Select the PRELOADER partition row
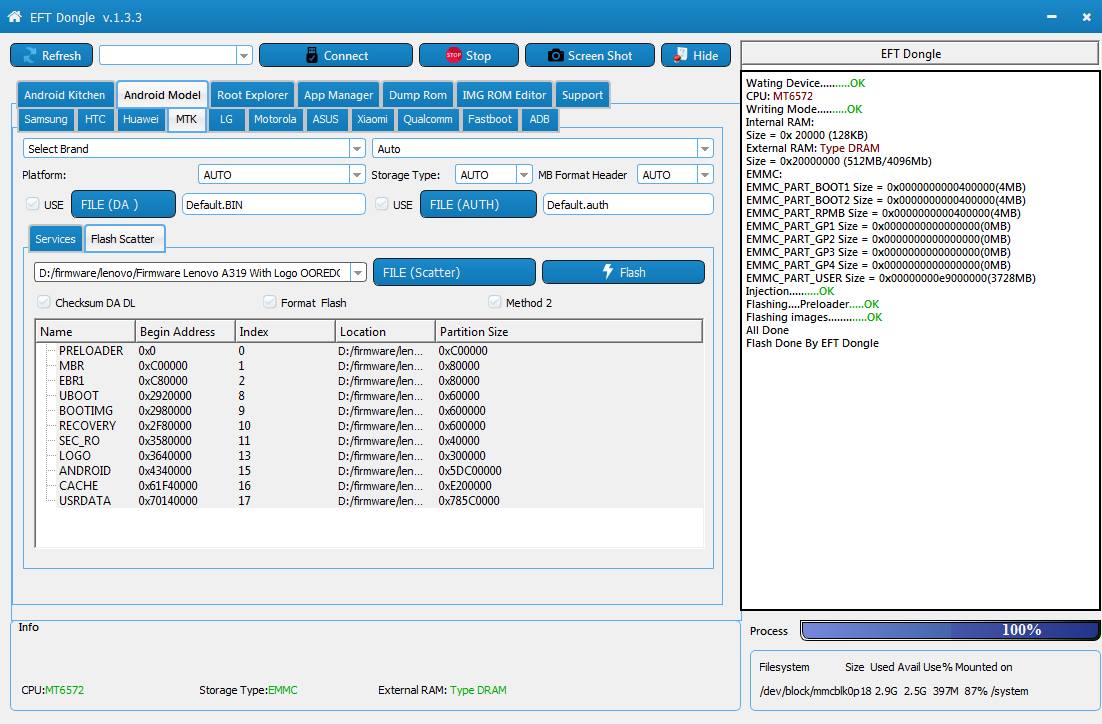 pyautogui.click(x=369, y=350)
